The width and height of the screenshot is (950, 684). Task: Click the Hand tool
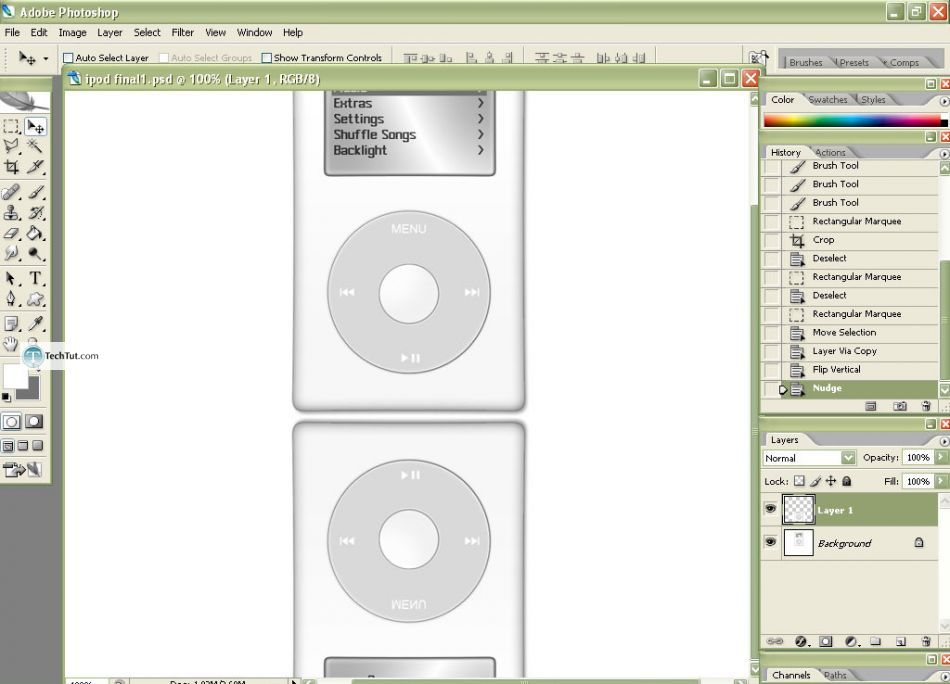11,344
